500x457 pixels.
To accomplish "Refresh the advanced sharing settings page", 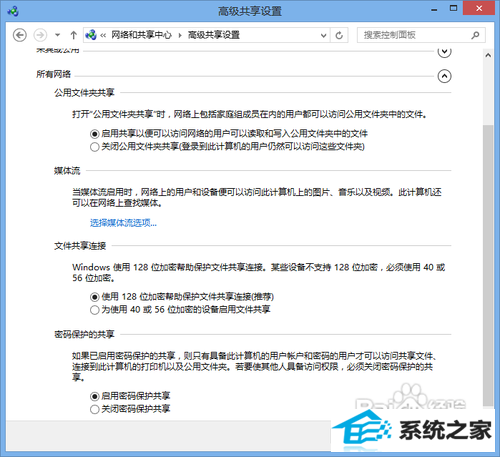I will [x=339, y=35].
